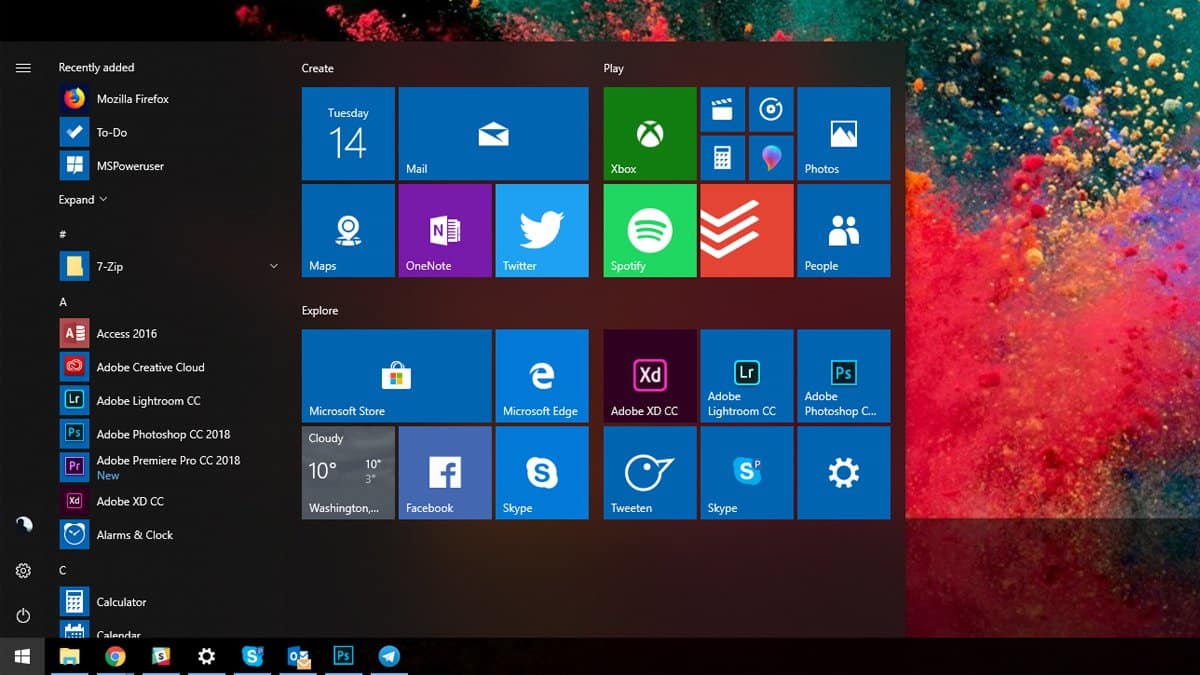Open the Facebook tile
Viewport: 1200px width, 675px height.
(444, 472)
